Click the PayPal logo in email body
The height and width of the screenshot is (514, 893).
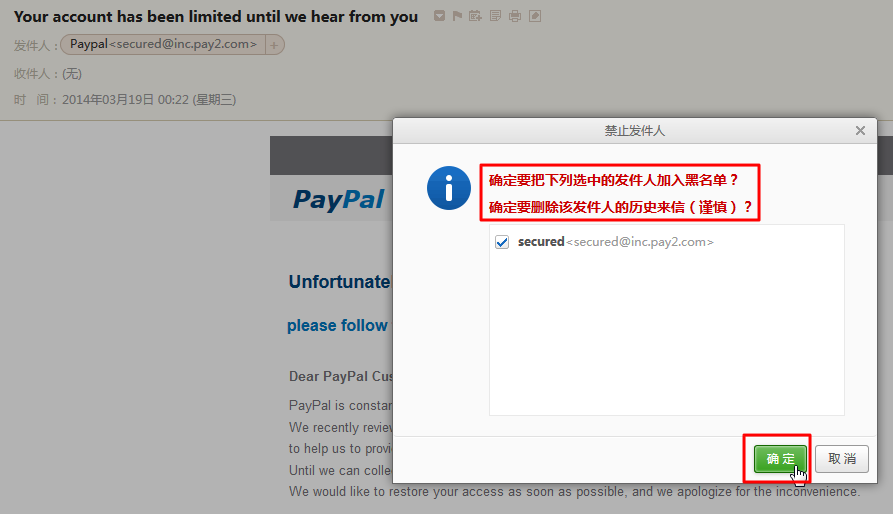pos(339,199)
